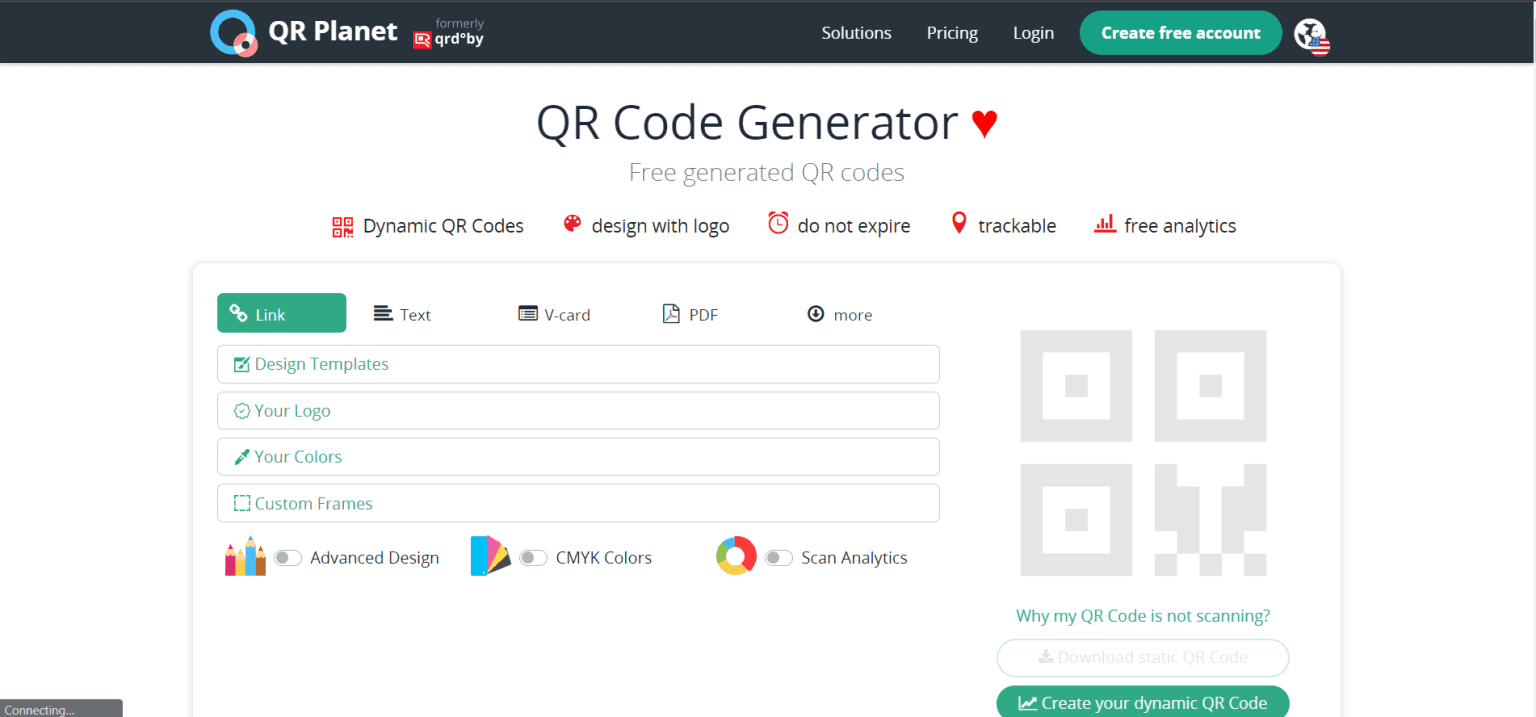Open the Why my QR Code is not scanning link
The image size is (1536, 717).
1142,615
